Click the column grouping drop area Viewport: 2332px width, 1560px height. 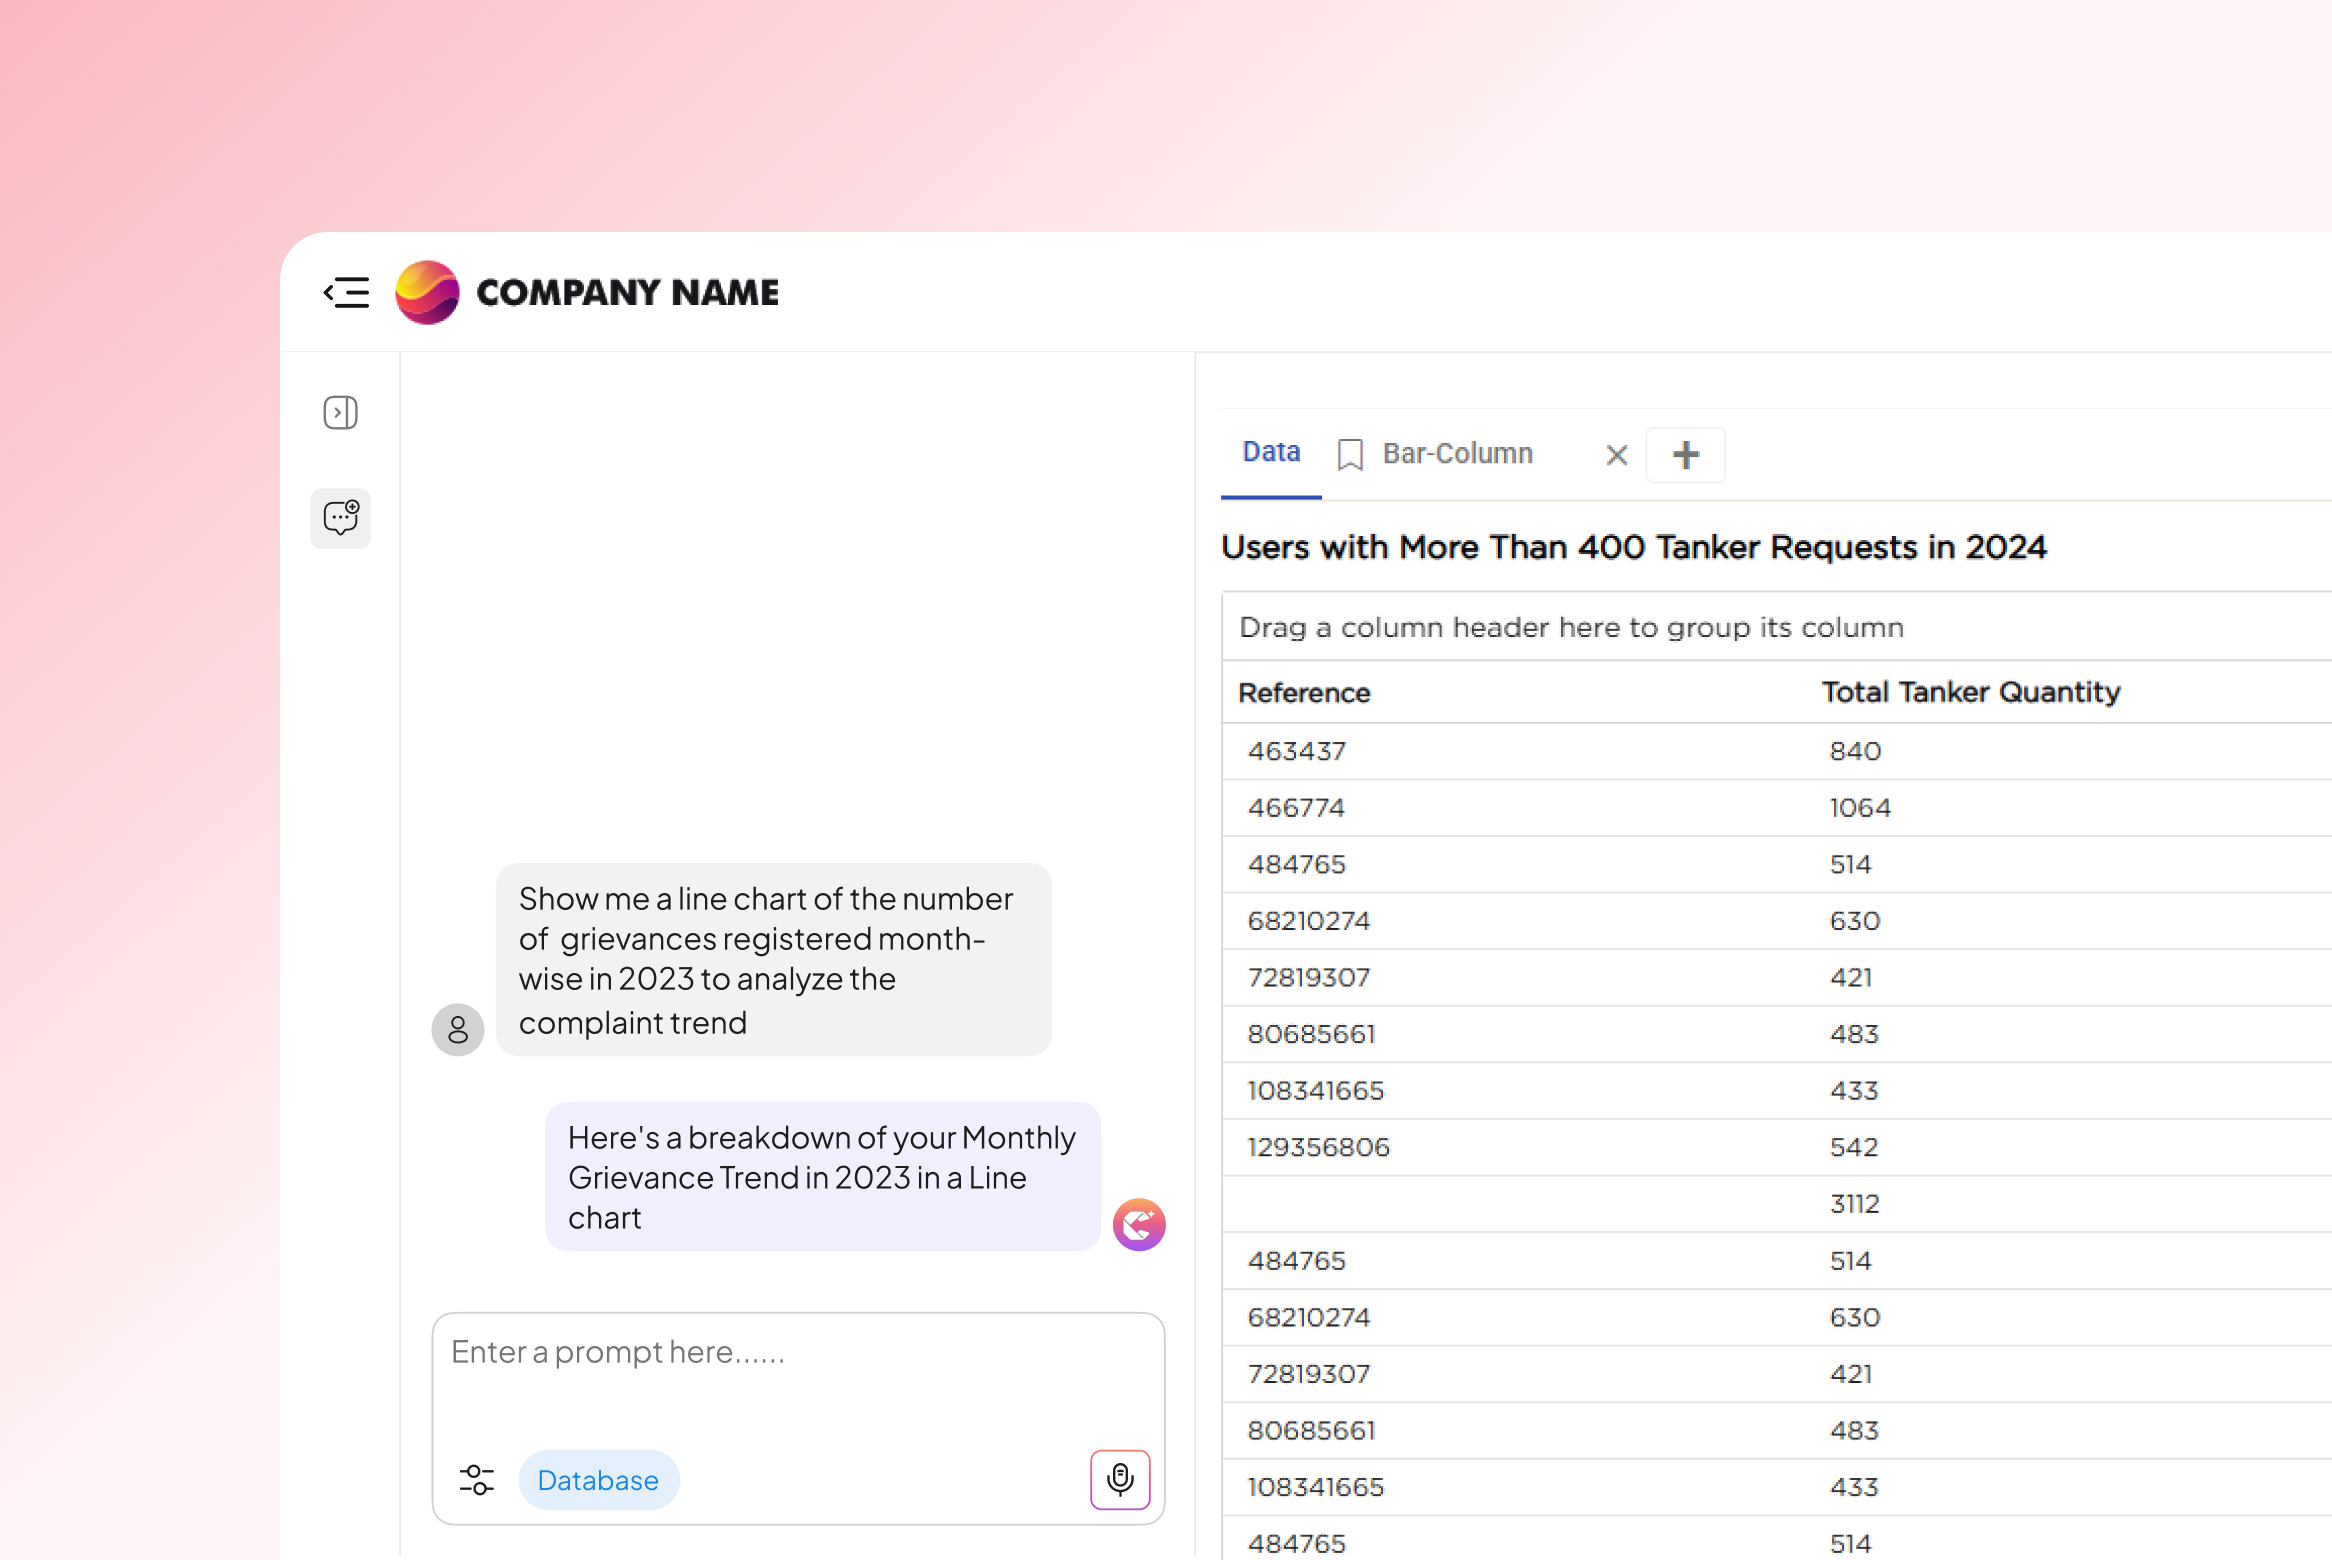tap(1570, 626)
